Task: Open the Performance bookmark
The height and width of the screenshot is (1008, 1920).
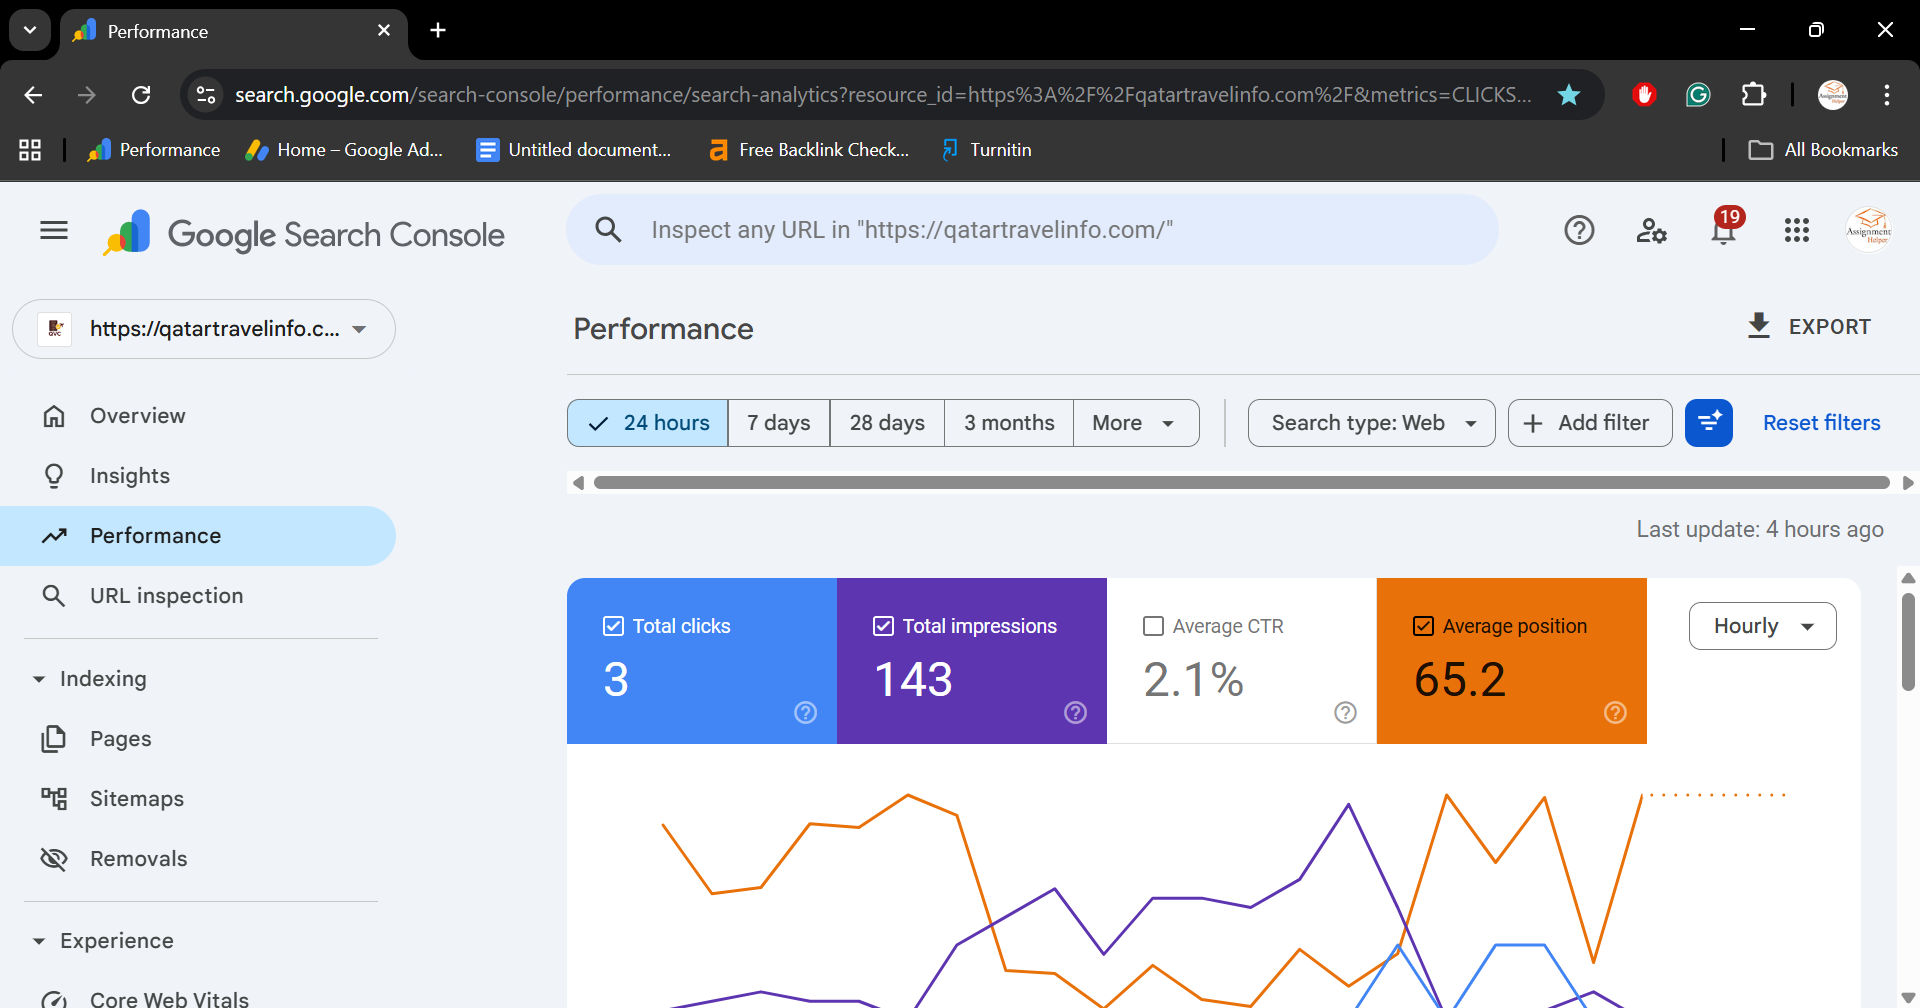Action: pos(154,150)
